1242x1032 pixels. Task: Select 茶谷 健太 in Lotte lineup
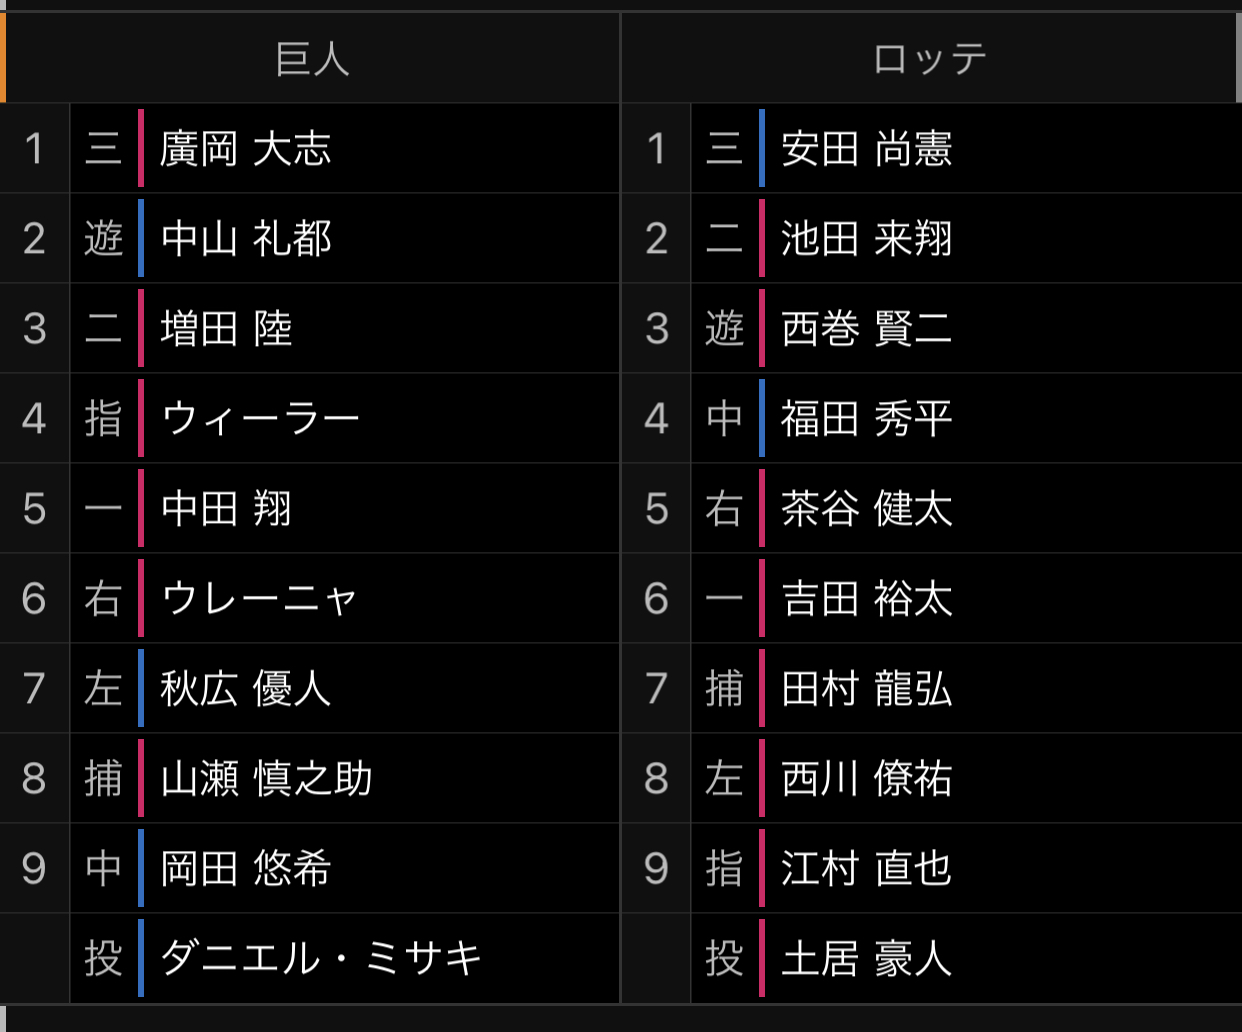click(866, 509)
